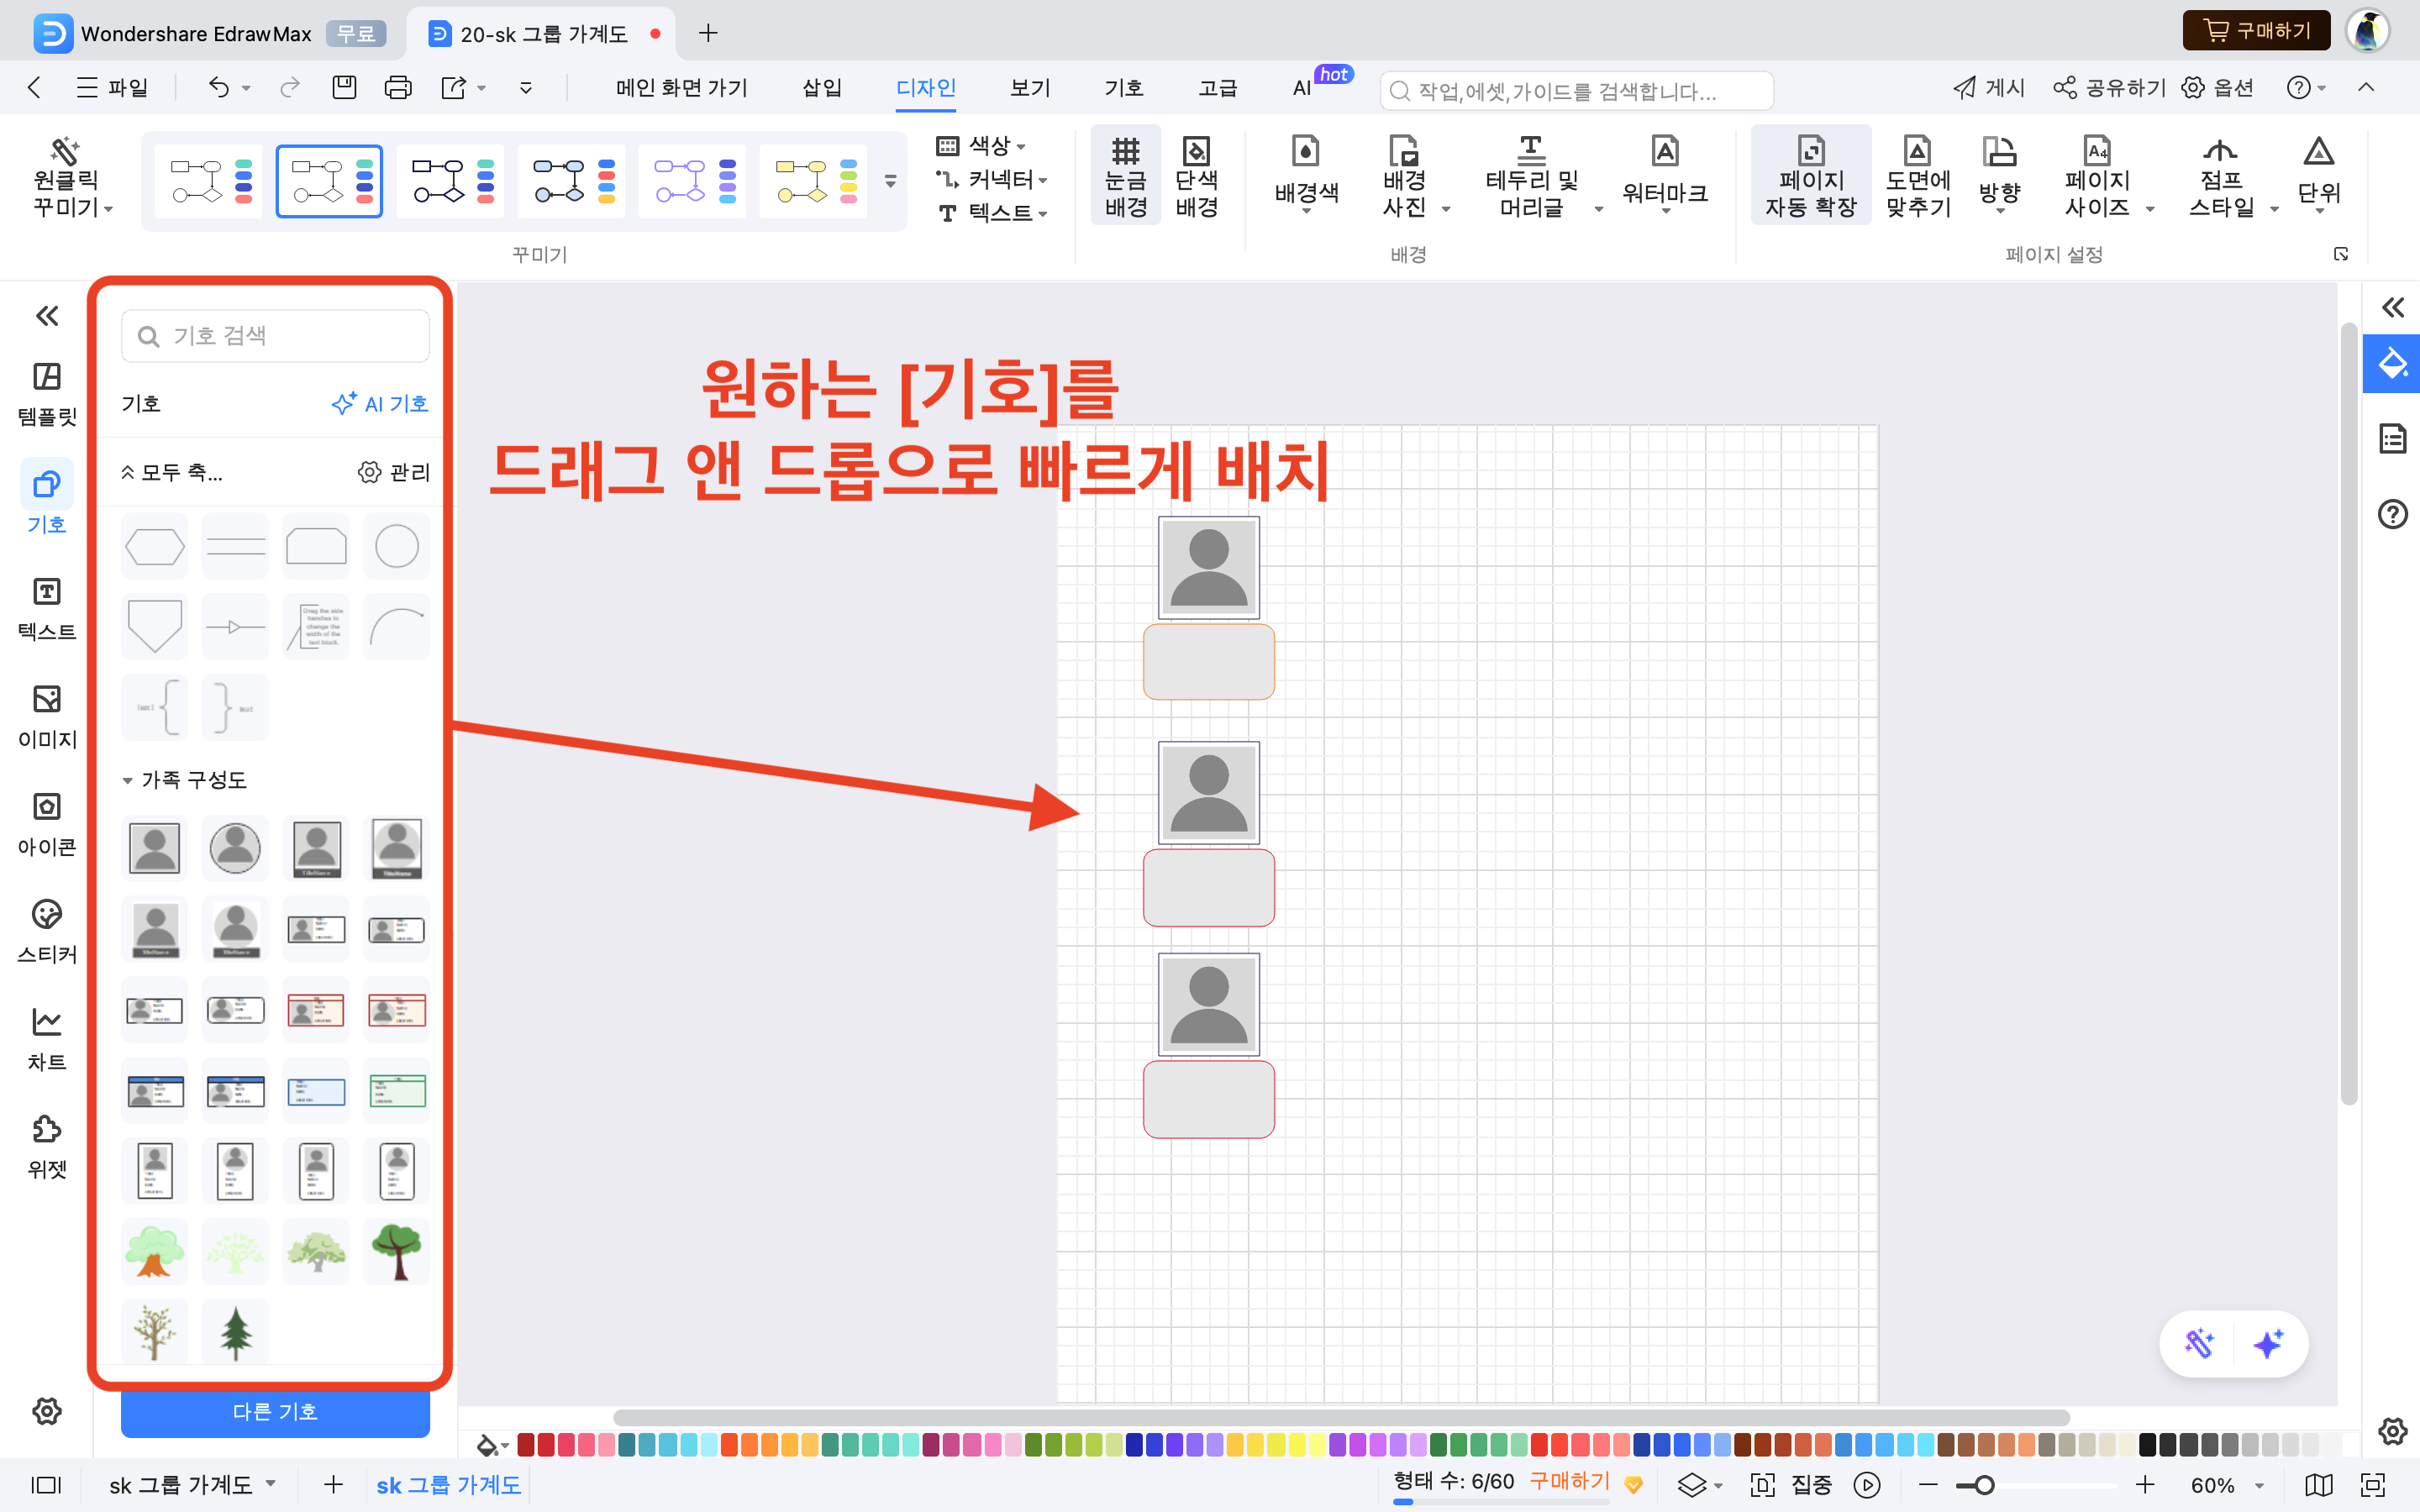Open the 60% zoom level dropdown

pos(2259,1485)
